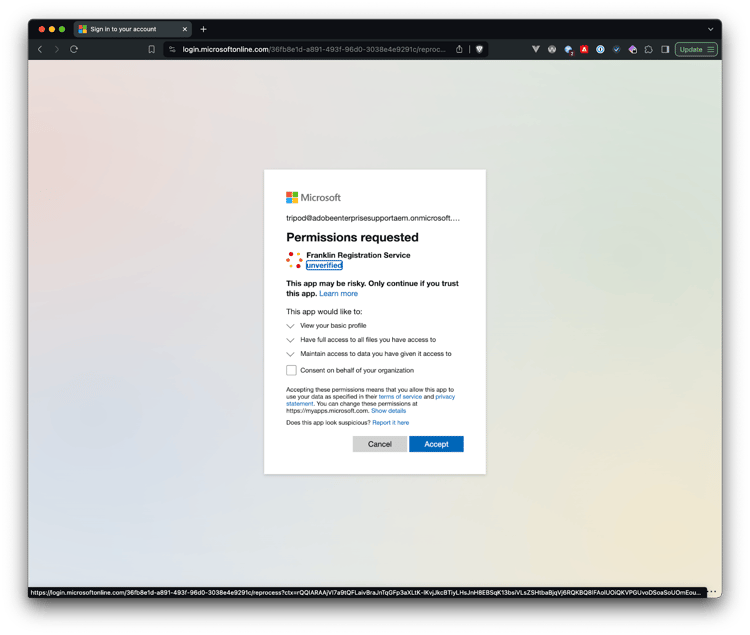Check 'Consent on behalf of your organization'
This screenshot has width=750, height=635.
point(291,370)
